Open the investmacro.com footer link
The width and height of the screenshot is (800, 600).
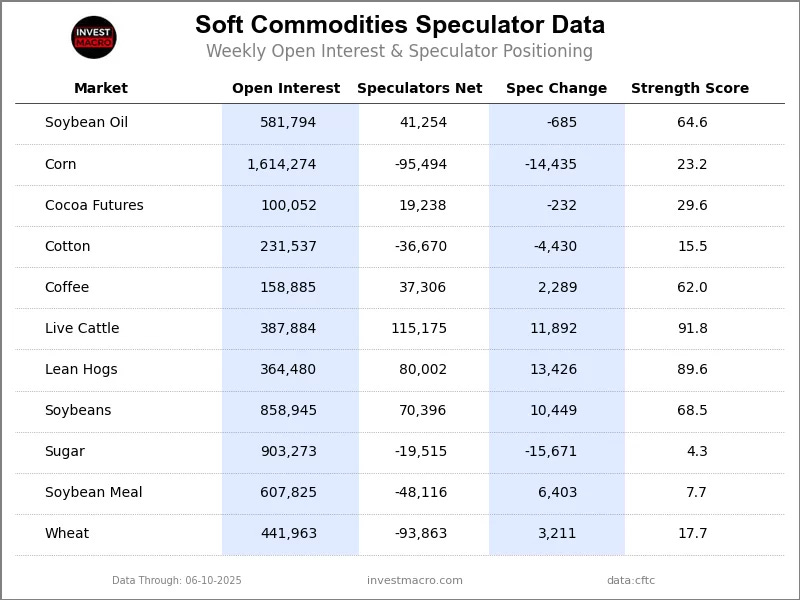(x=415, y=580)
